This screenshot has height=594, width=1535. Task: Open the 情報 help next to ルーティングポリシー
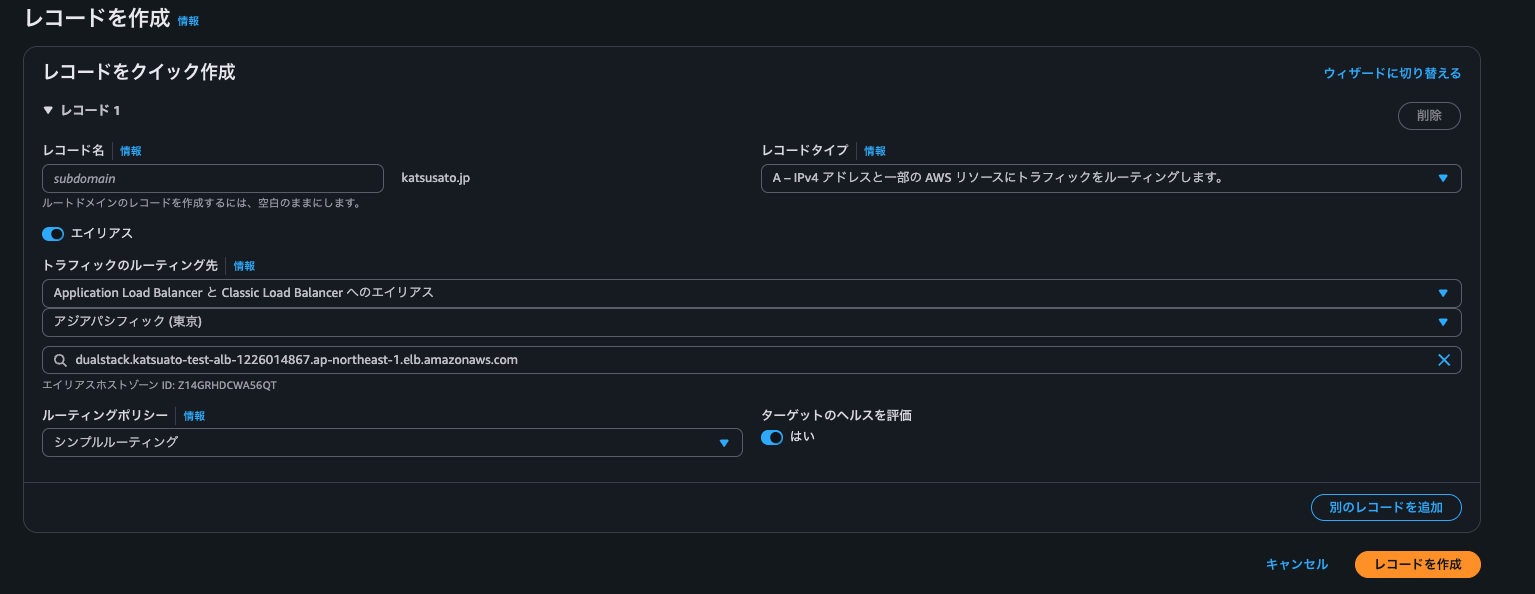(x=194, y=415)
